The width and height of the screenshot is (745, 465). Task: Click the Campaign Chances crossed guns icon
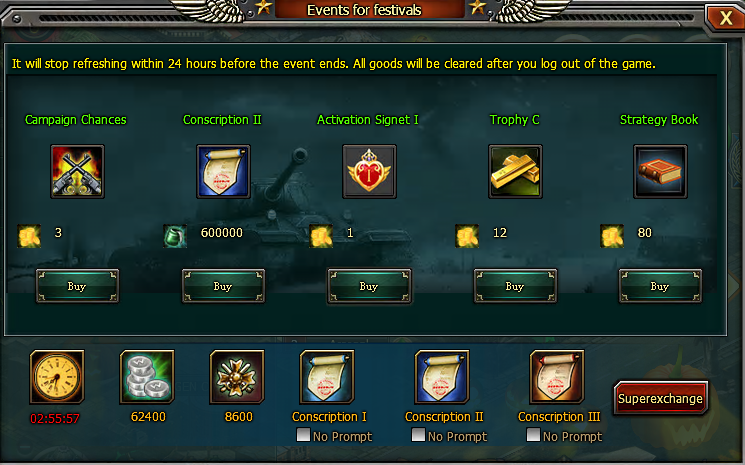pyautogui.click(x=77, y=171)
